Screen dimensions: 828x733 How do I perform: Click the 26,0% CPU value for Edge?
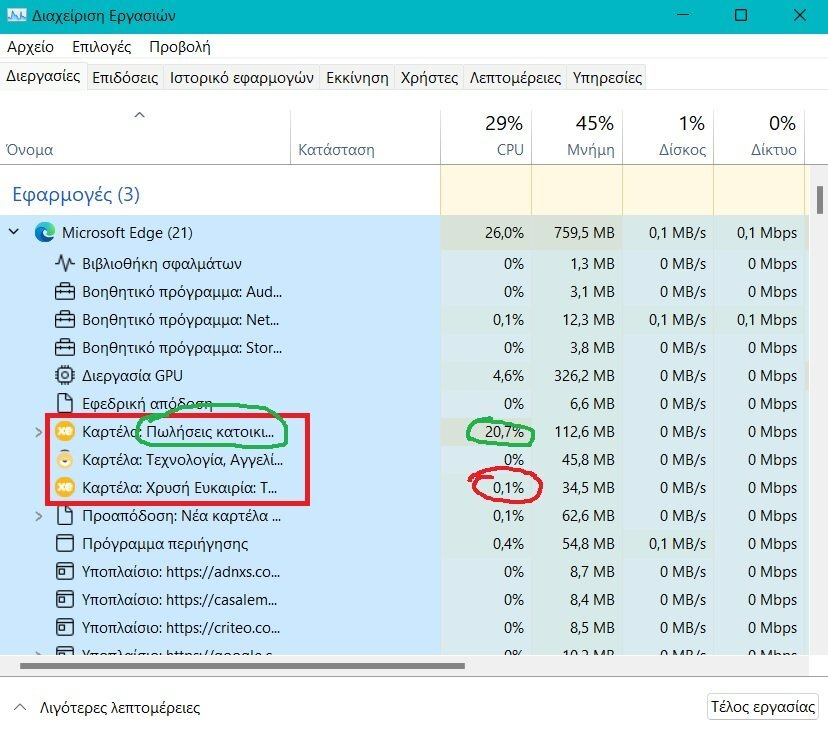[504, 232]
